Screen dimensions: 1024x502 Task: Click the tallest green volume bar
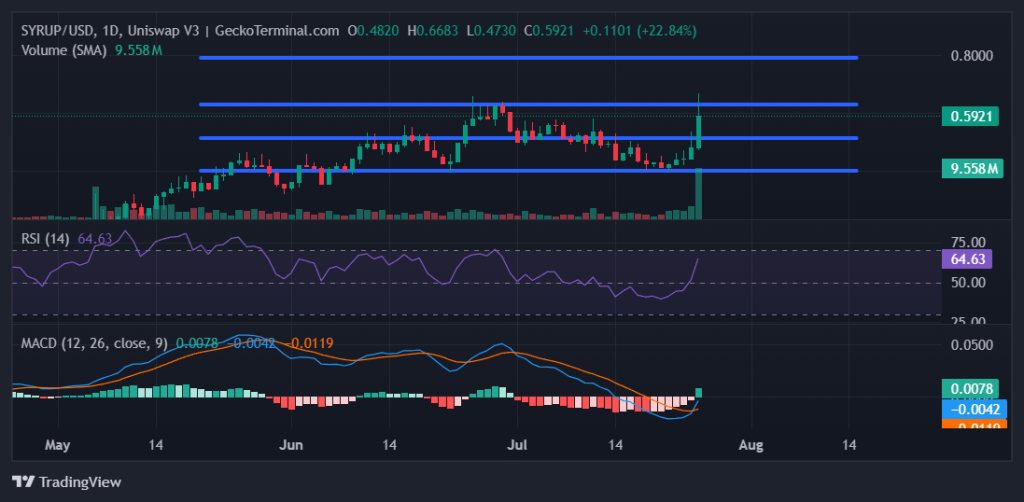pos(698,194)
